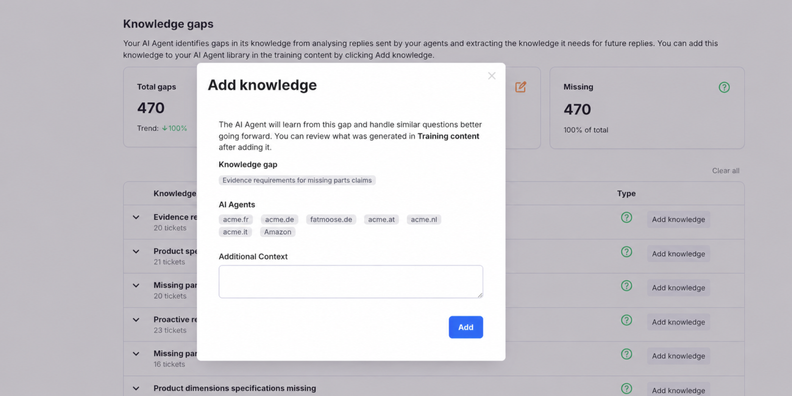Viewport: 792px width, 396px height.
Task: Click the Evidence requirements knowledge gap chip
Action: [297, 180]
